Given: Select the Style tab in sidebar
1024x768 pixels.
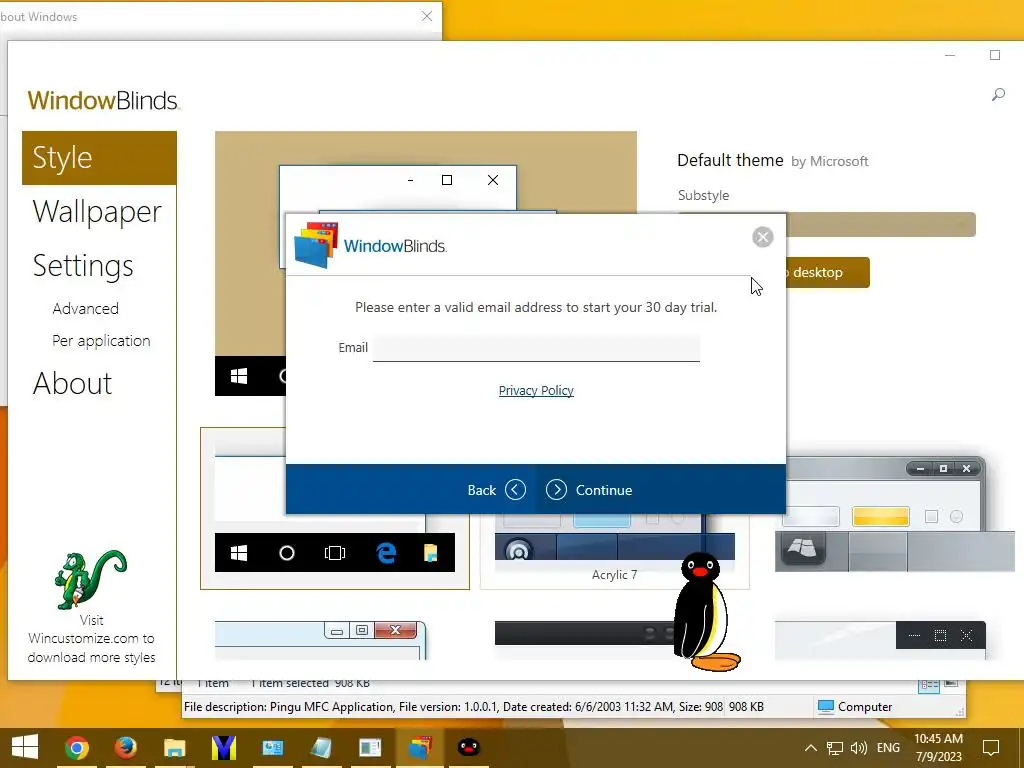Looking at the screenshot, I should (x=99, y=158).
